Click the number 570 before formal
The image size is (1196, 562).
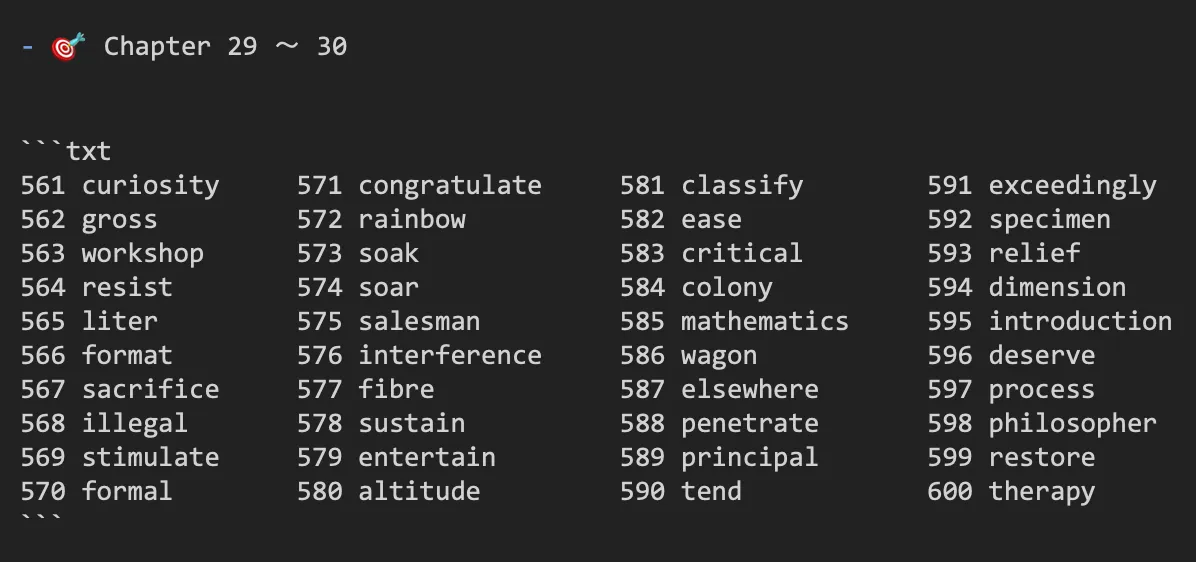tap(43, 491)
